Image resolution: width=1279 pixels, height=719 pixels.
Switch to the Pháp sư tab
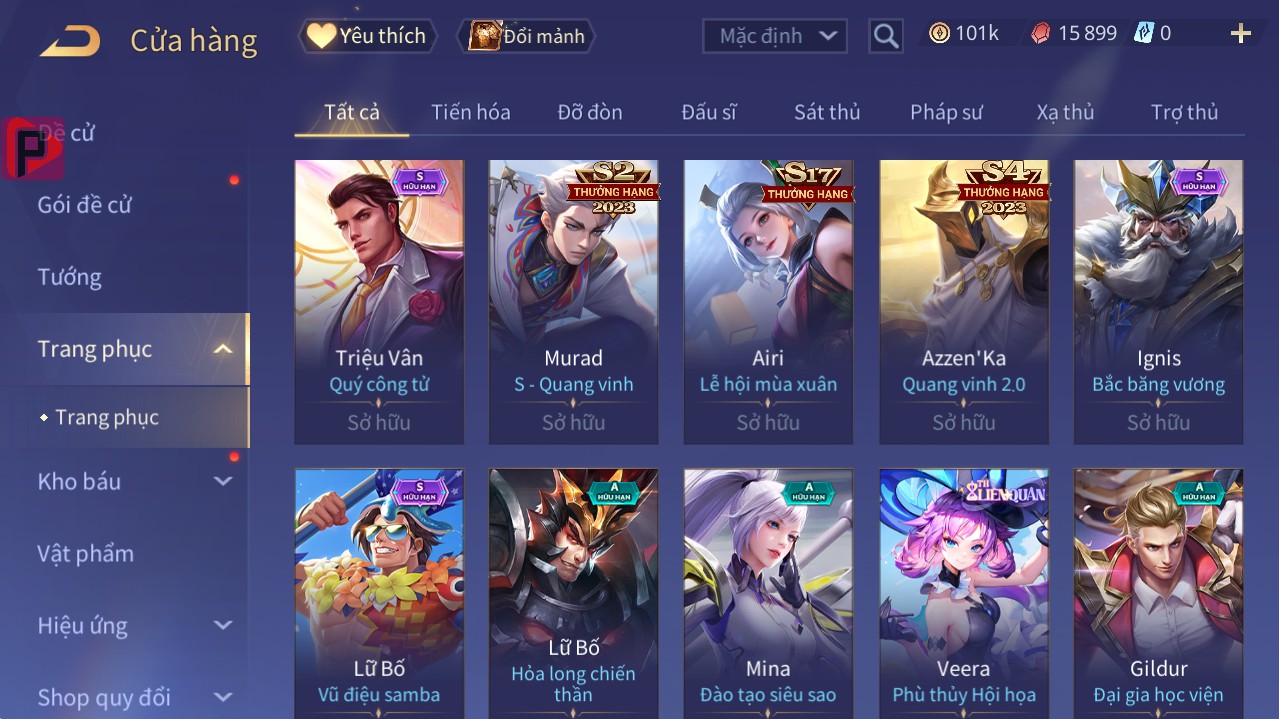pyautogui.click(x=946, y=112)
